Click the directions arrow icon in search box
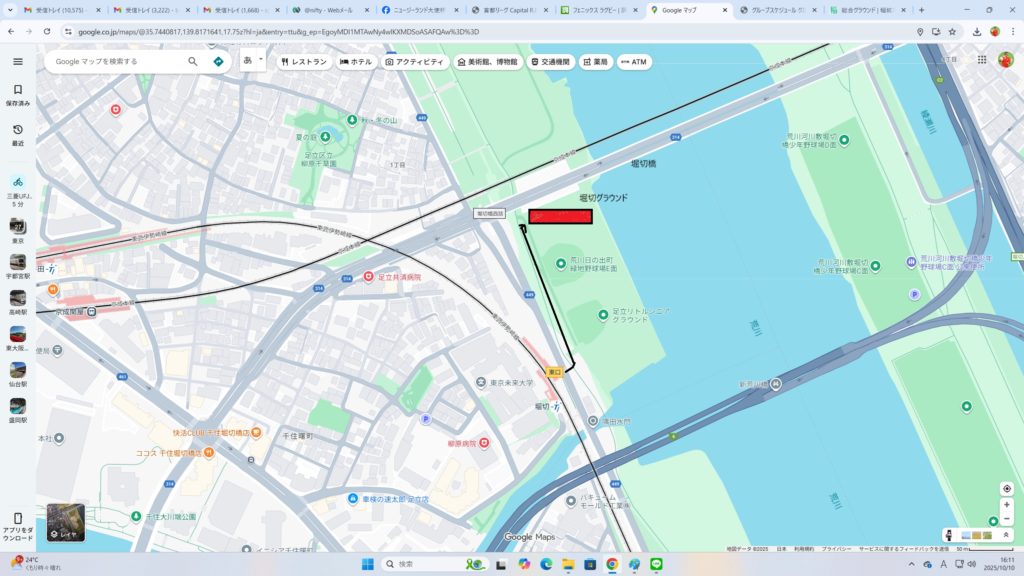Image resolution: width=1024 pixels, height=576 pixels. click(218, 61)
